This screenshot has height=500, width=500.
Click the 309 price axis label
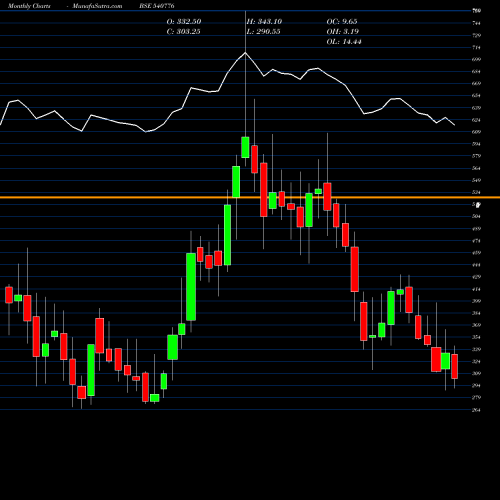476,373
